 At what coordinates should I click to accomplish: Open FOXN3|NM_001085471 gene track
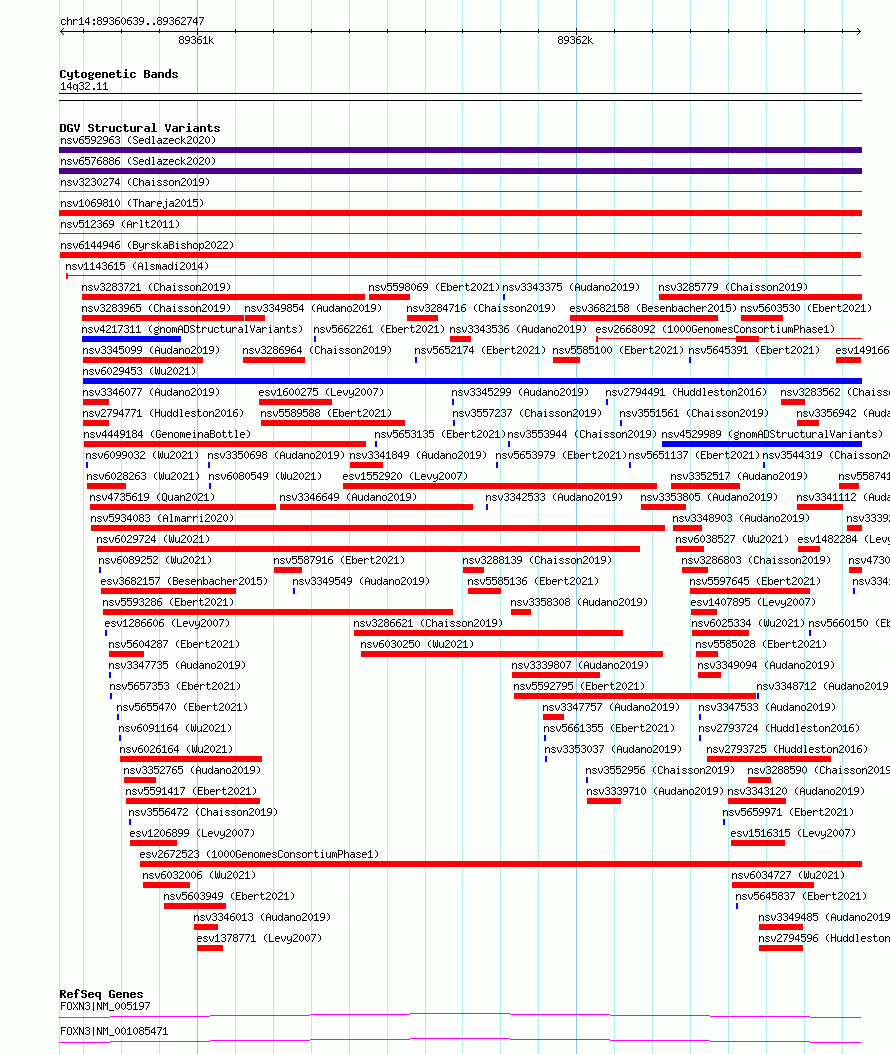click(460, 1041)
